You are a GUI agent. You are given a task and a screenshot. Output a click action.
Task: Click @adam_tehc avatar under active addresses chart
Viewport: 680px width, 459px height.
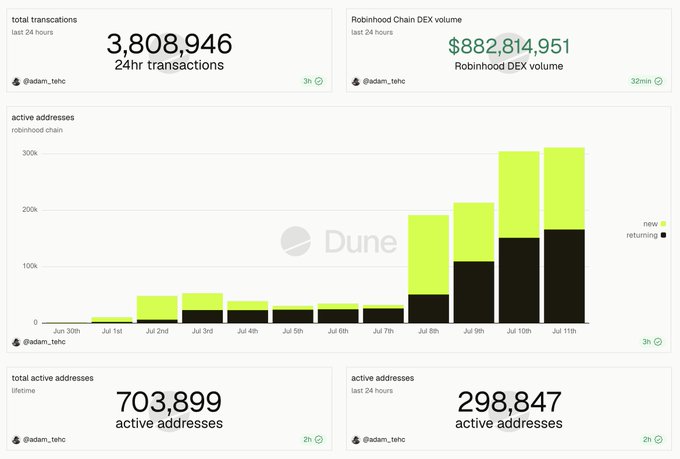point(16,342)
